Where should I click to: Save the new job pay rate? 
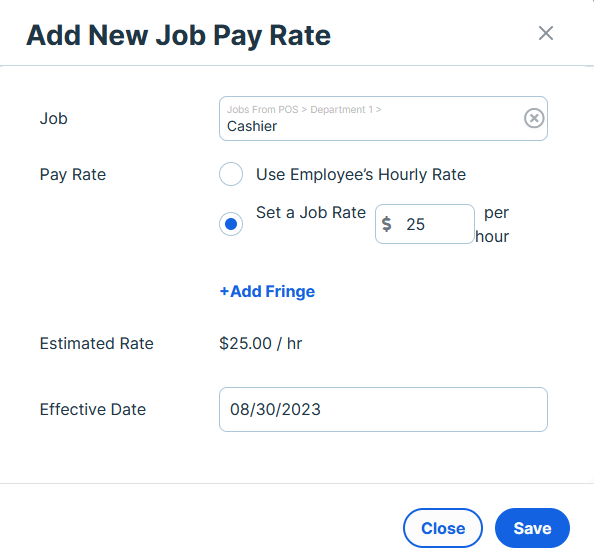point(532,528)
